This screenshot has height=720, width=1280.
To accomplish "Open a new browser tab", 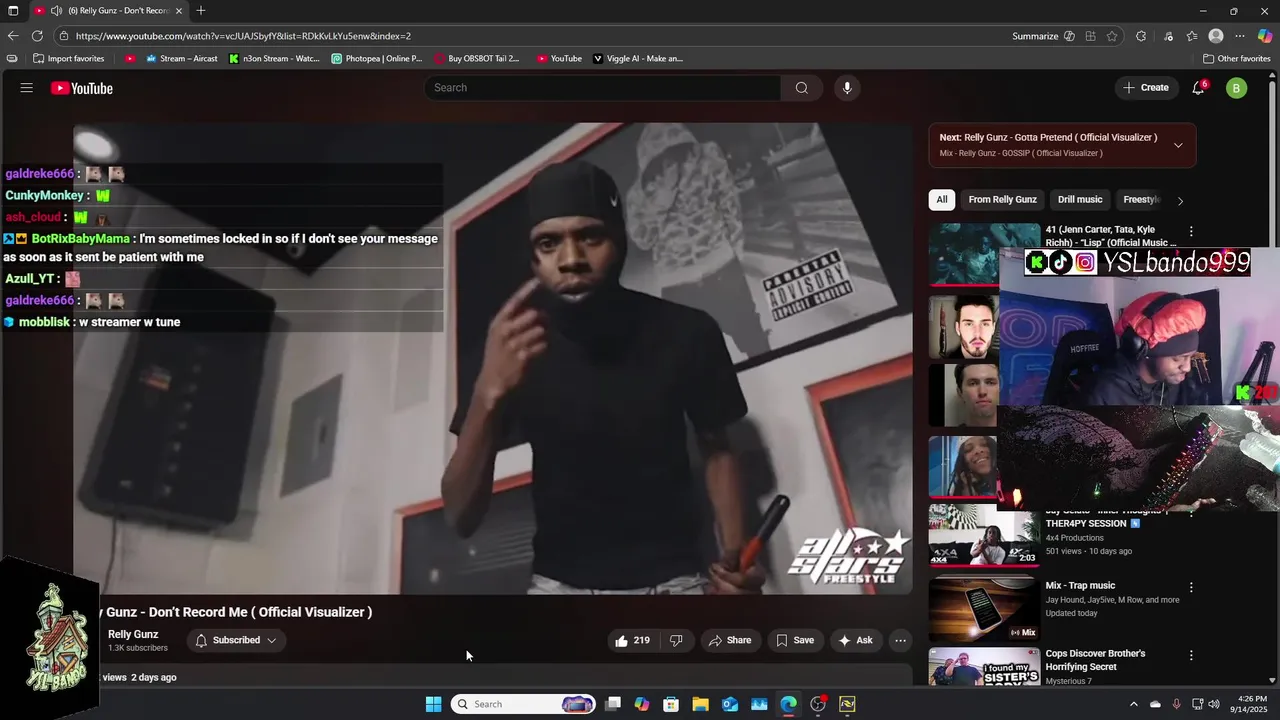I will [x=201, y=10].
